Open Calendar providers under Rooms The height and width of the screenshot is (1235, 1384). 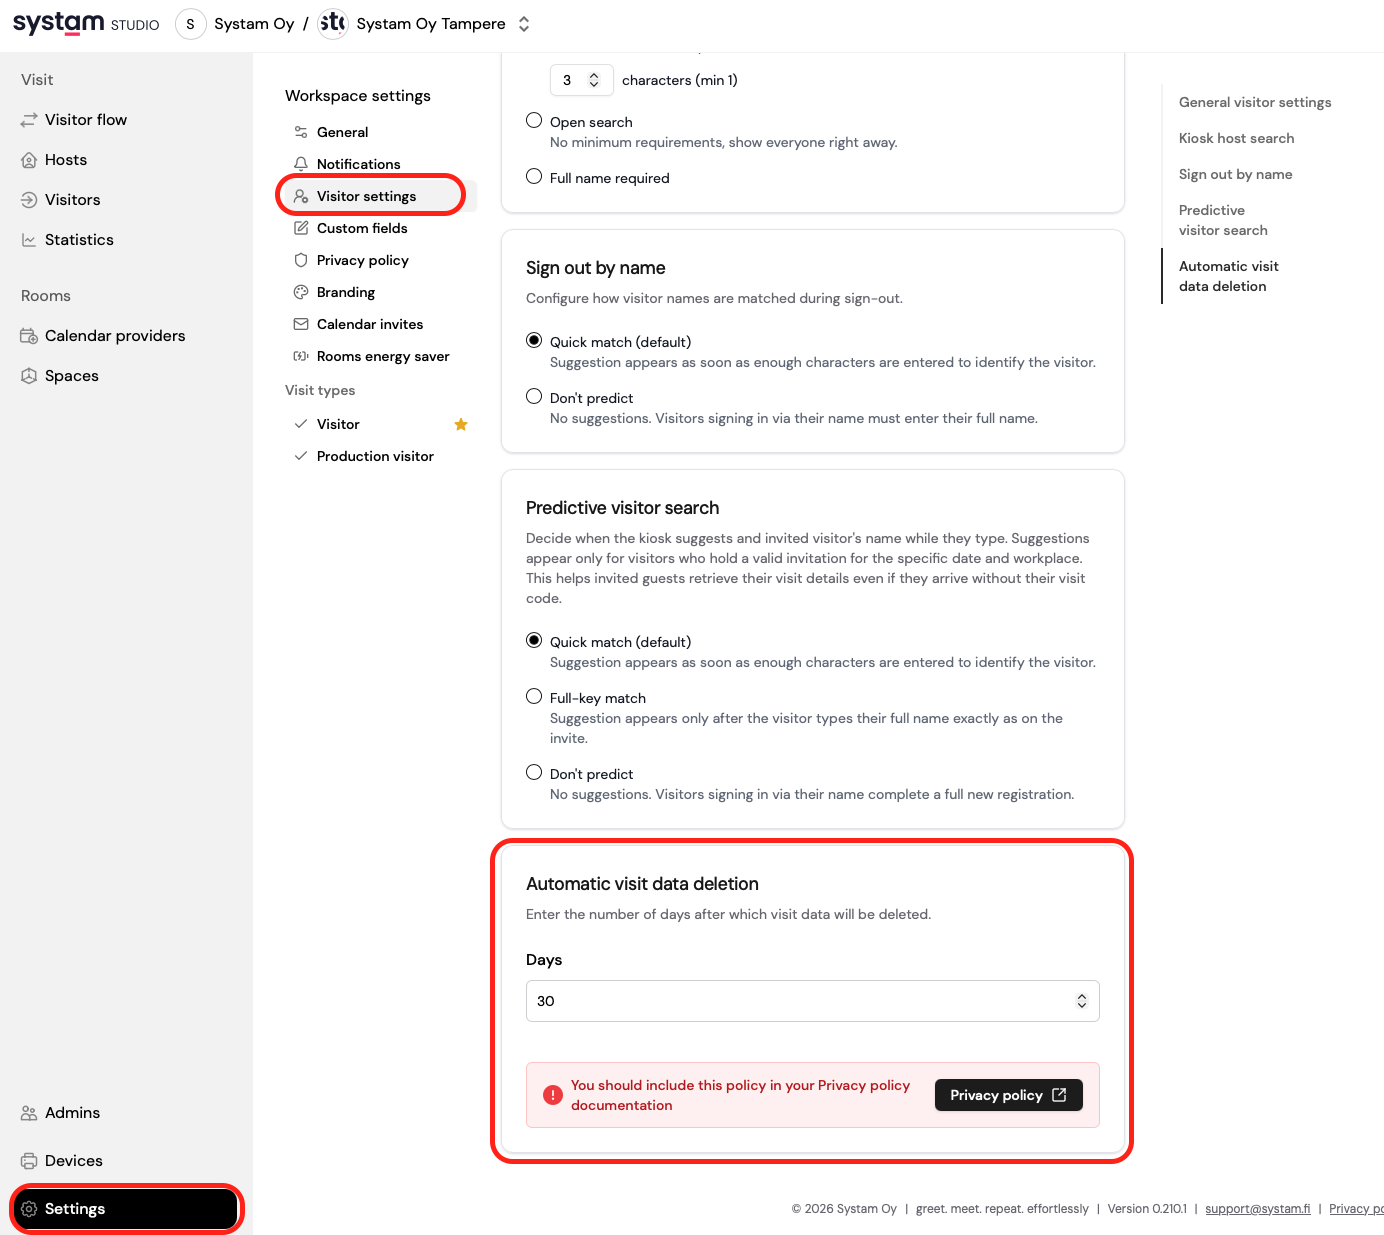(x=115, y=335)
